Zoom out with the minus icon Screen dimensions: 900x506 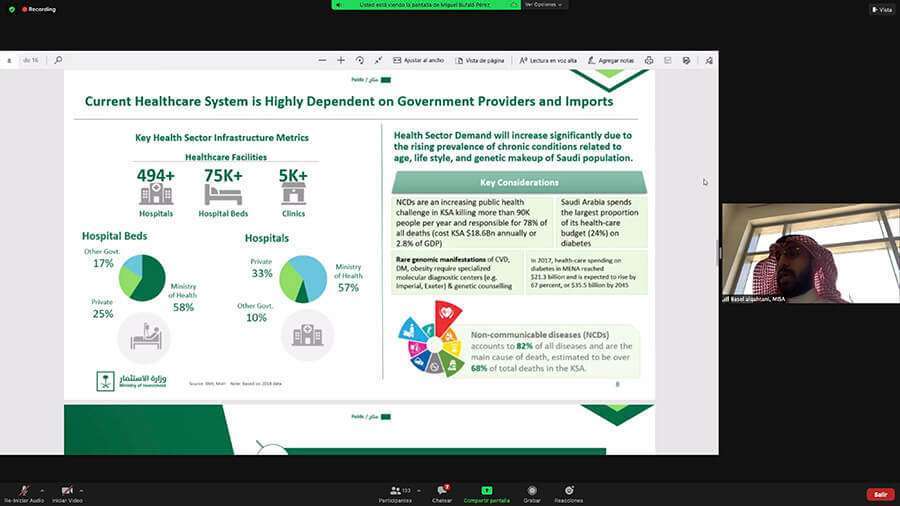[x=322, y=60]
